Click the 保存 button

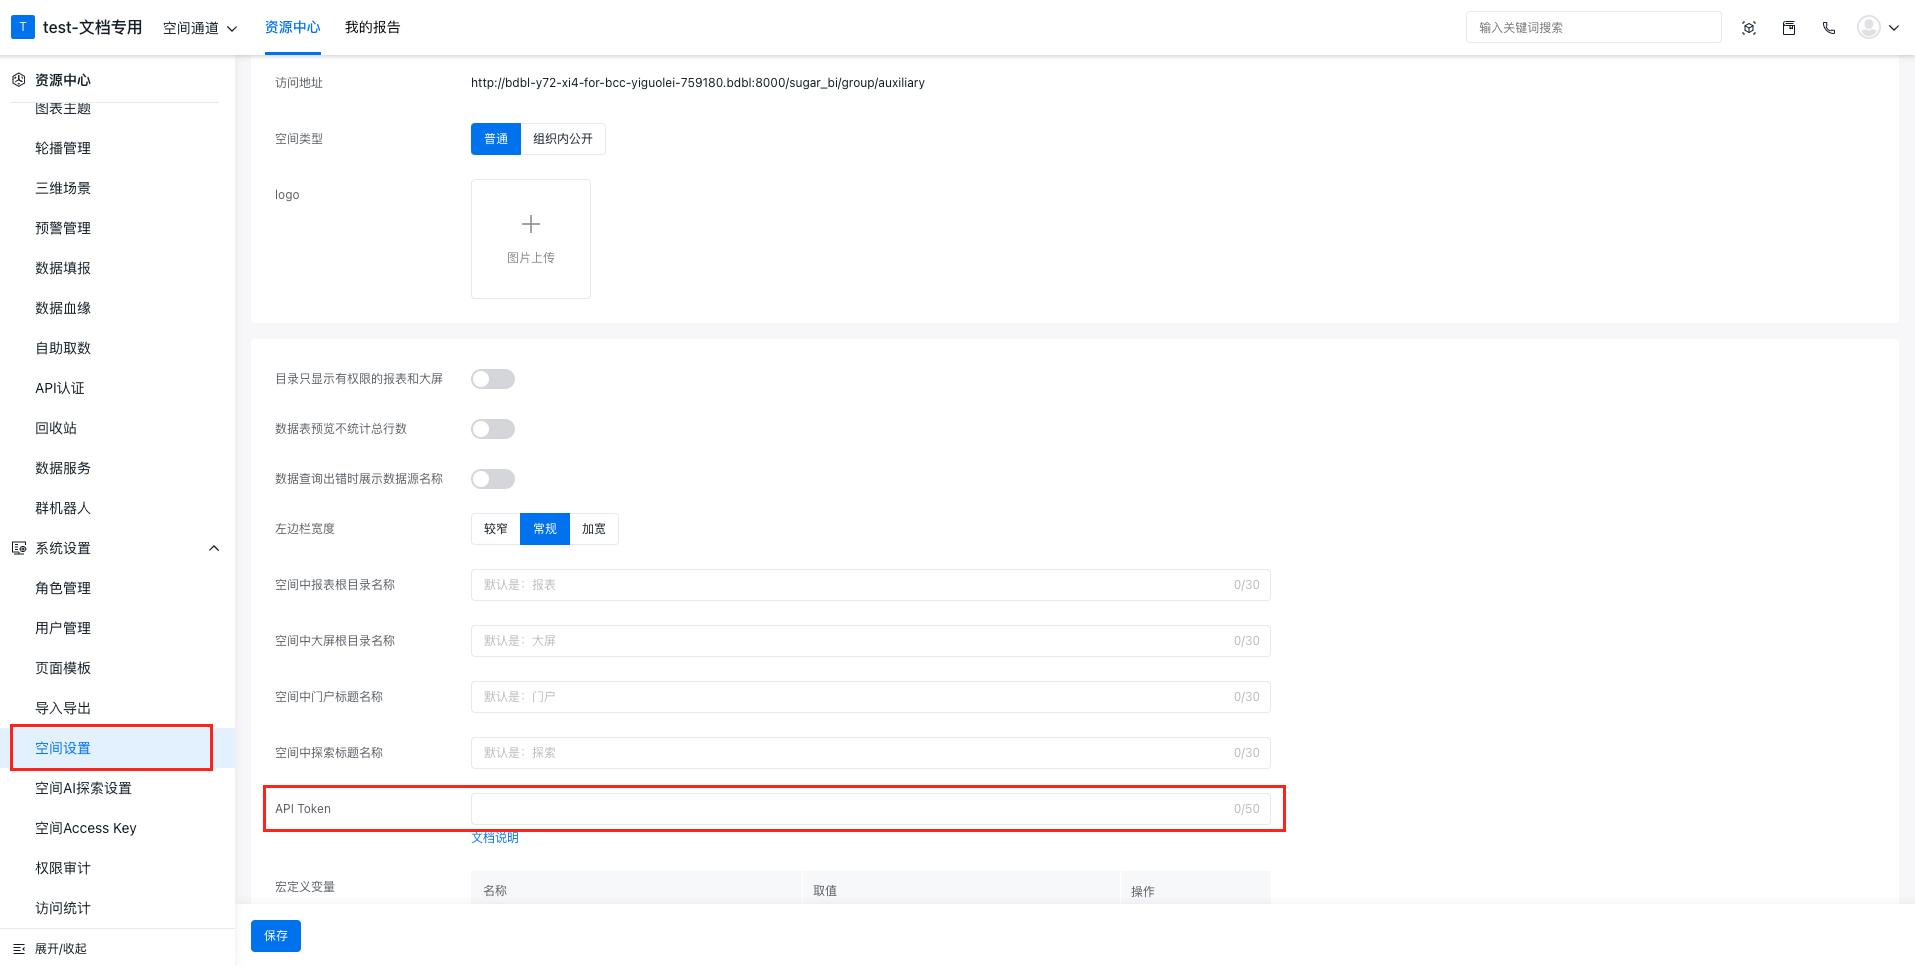276,936
